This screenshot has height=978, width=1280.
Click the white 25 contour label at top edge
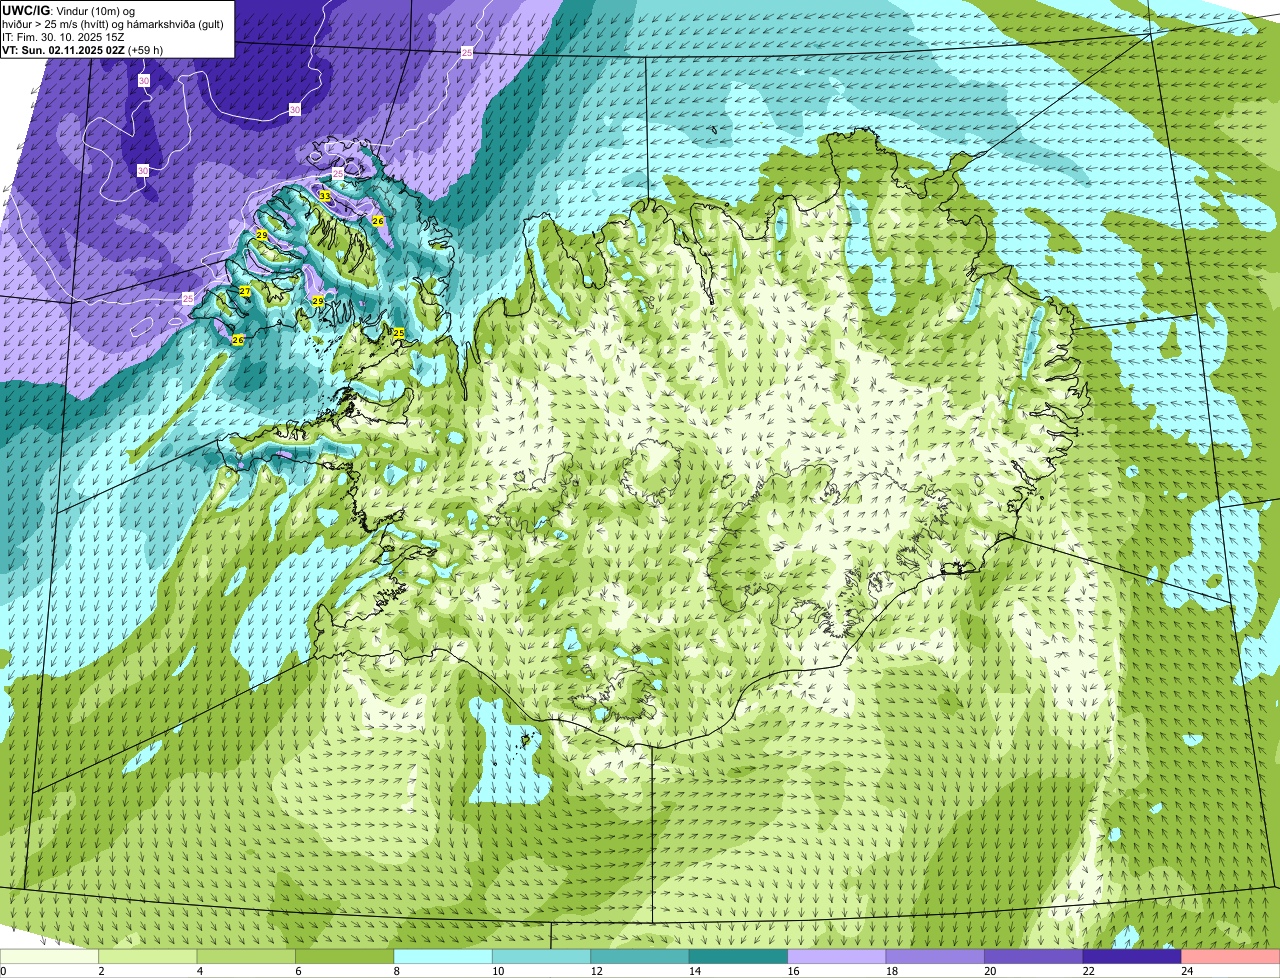tap(467, 52)
